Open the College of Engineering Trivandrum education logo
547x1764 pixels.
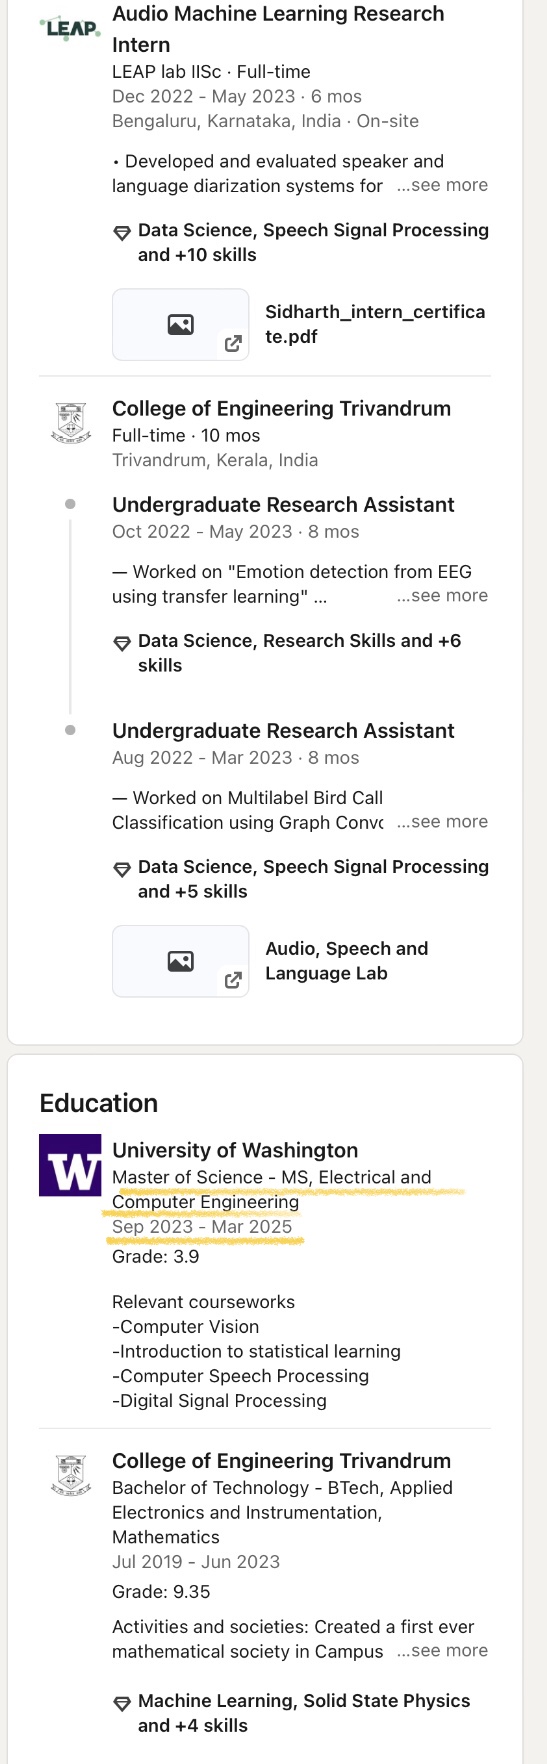coord(70,1475)
